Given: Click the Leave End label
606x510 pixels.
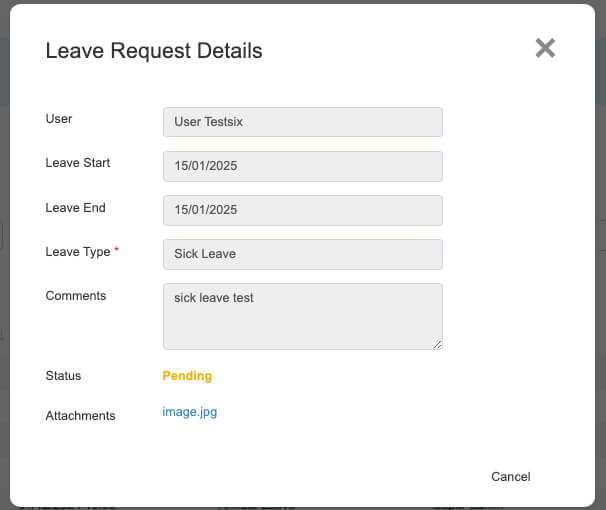Looking at the screenshot, I should coord(75,207).
